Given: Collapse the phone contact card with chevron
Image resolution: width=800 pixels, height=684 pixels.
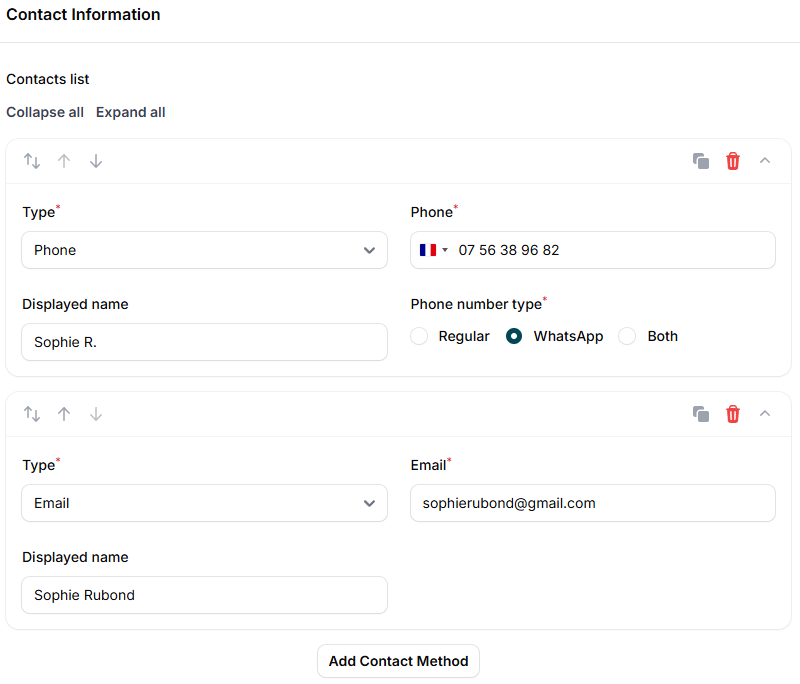Looking at the screenshot, I should coord(765,161).
